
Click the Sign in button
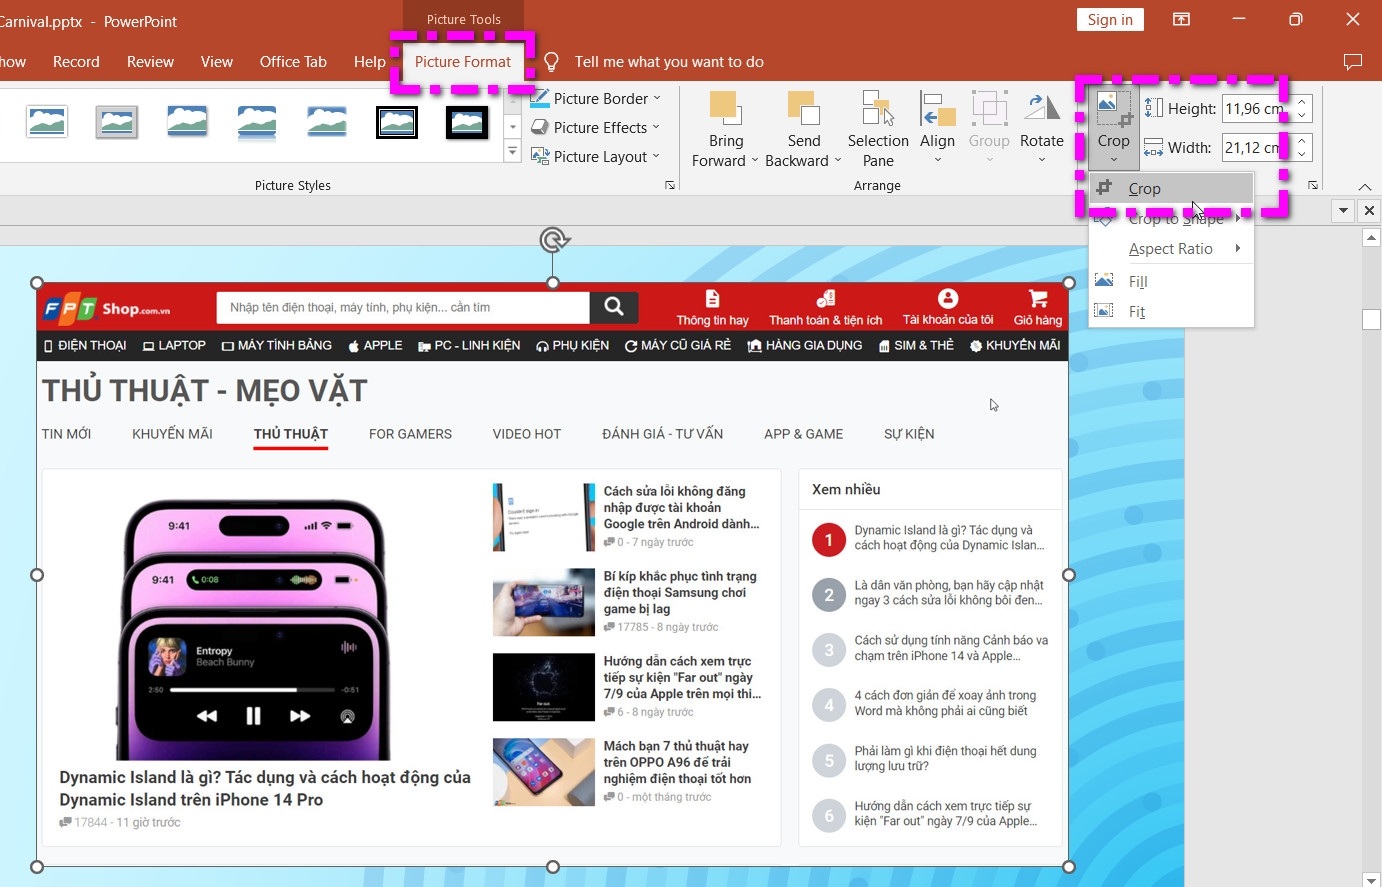[1110, 19]
